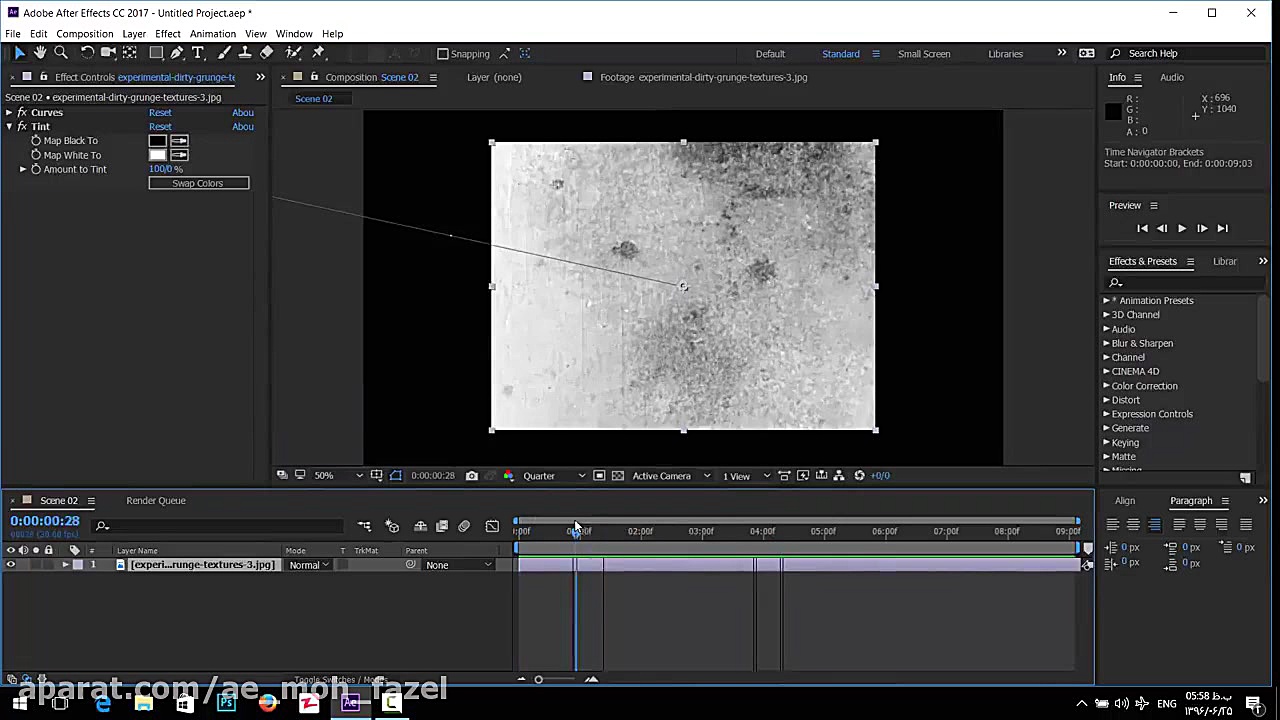Expand the Curves effect properties
The height and width of the screenshot is (720, 1280).
[x=9, y=113]
